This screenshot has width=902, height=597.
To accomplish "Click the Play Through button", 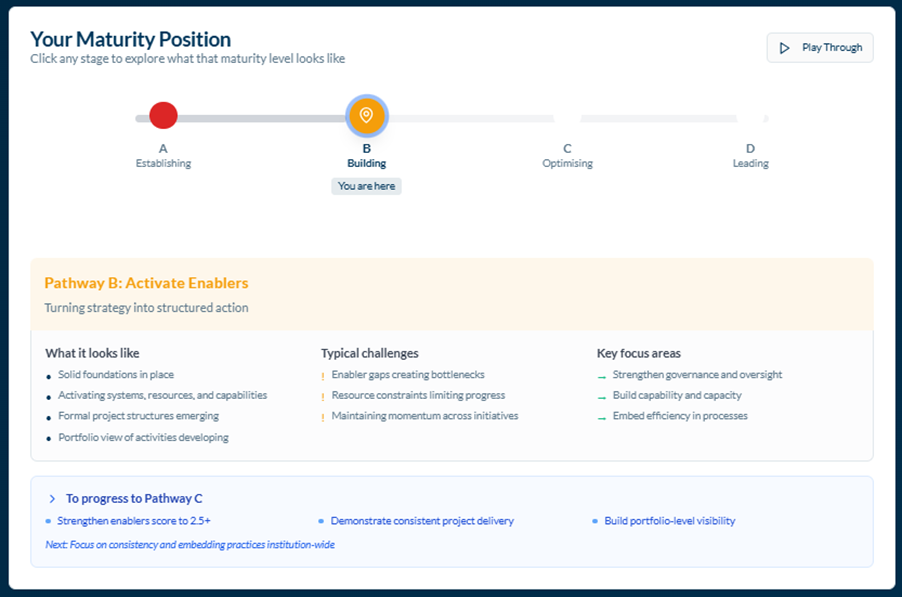I will click(819, 48).
